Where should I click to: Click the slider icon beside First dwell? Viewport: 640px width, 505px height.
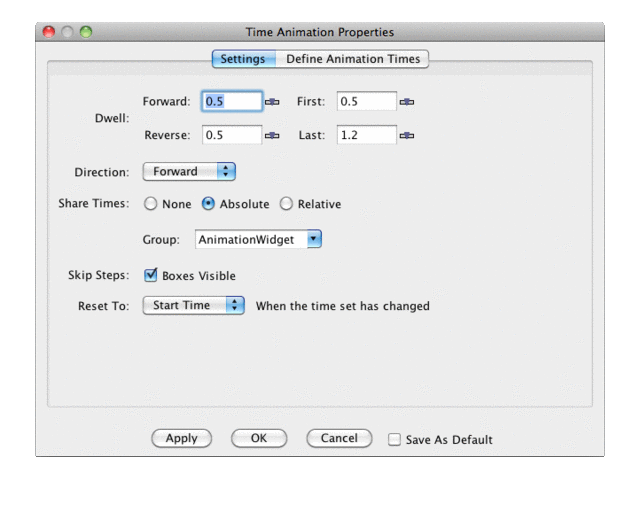click(406, 102)
